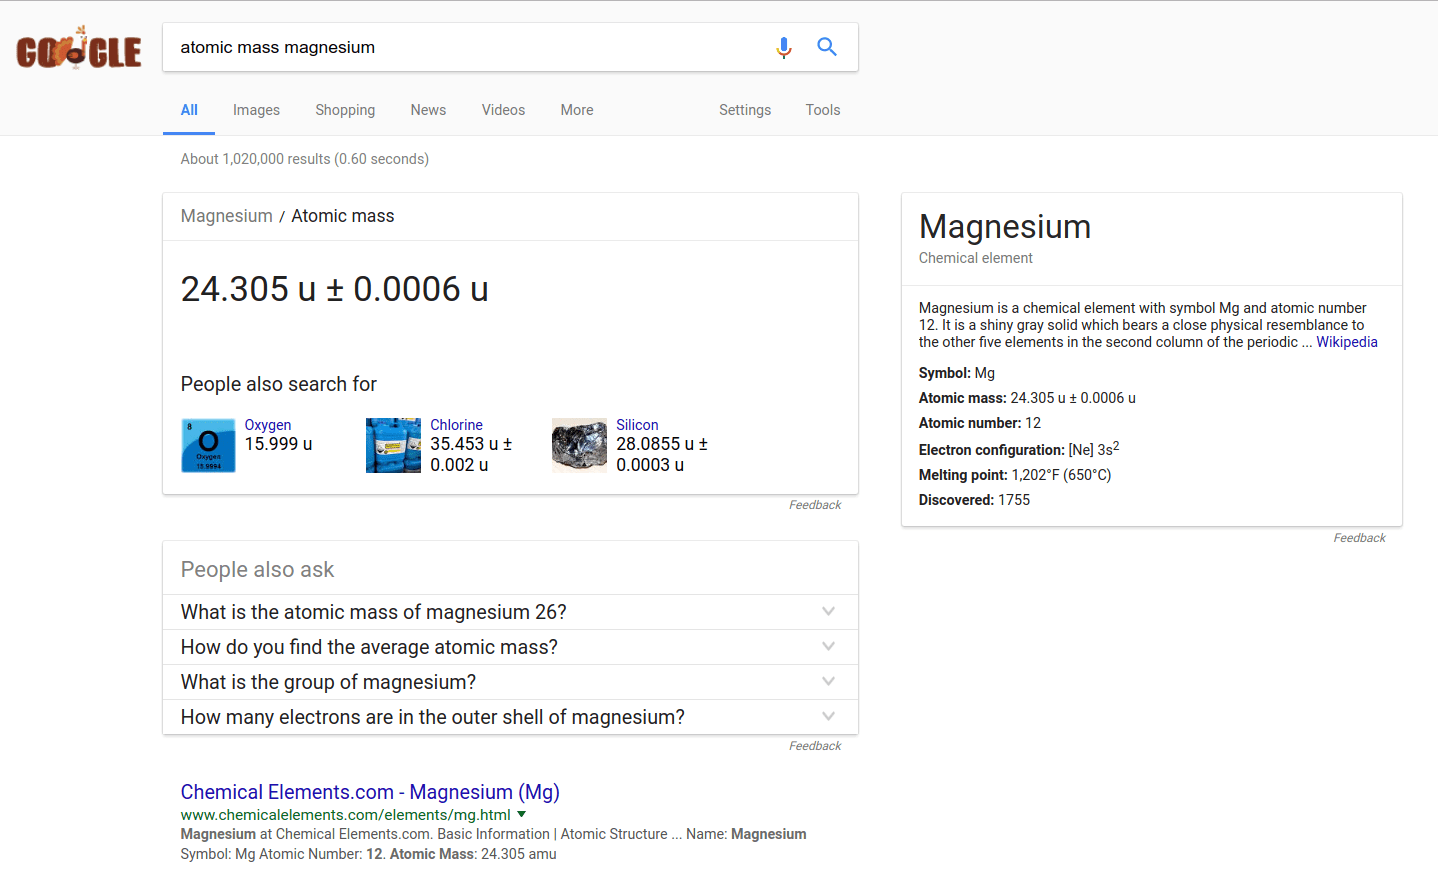The height and width of the screenshot is (879, 1438).
Task: Open the search Settings menu
Action: click(745, 110)
